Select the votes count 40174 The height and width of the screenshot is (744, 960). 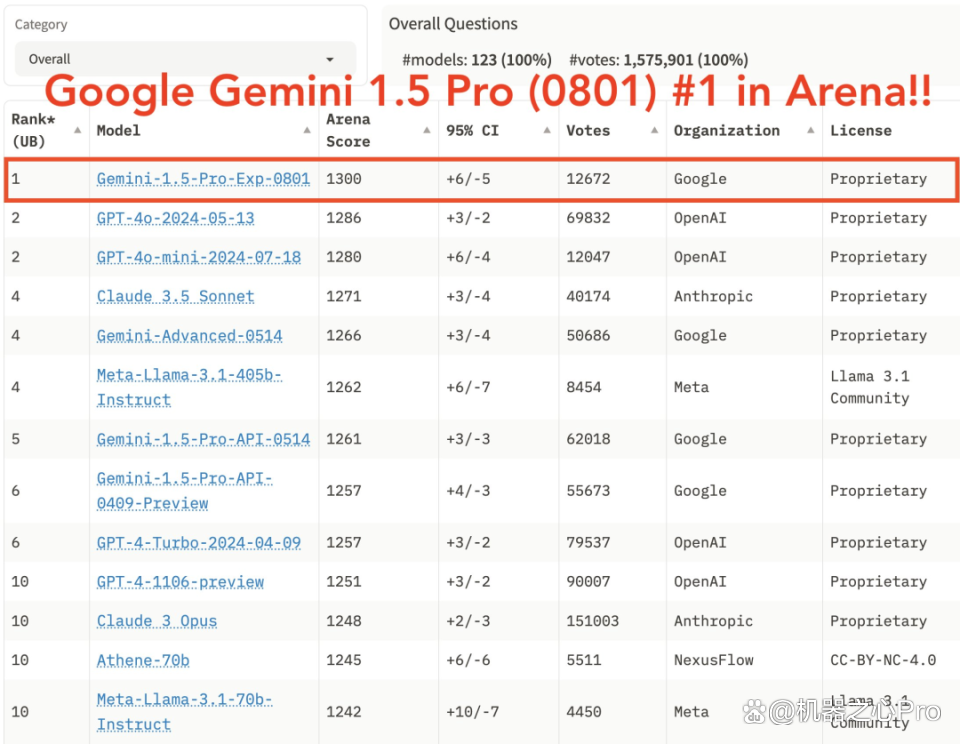click(588, 296)
